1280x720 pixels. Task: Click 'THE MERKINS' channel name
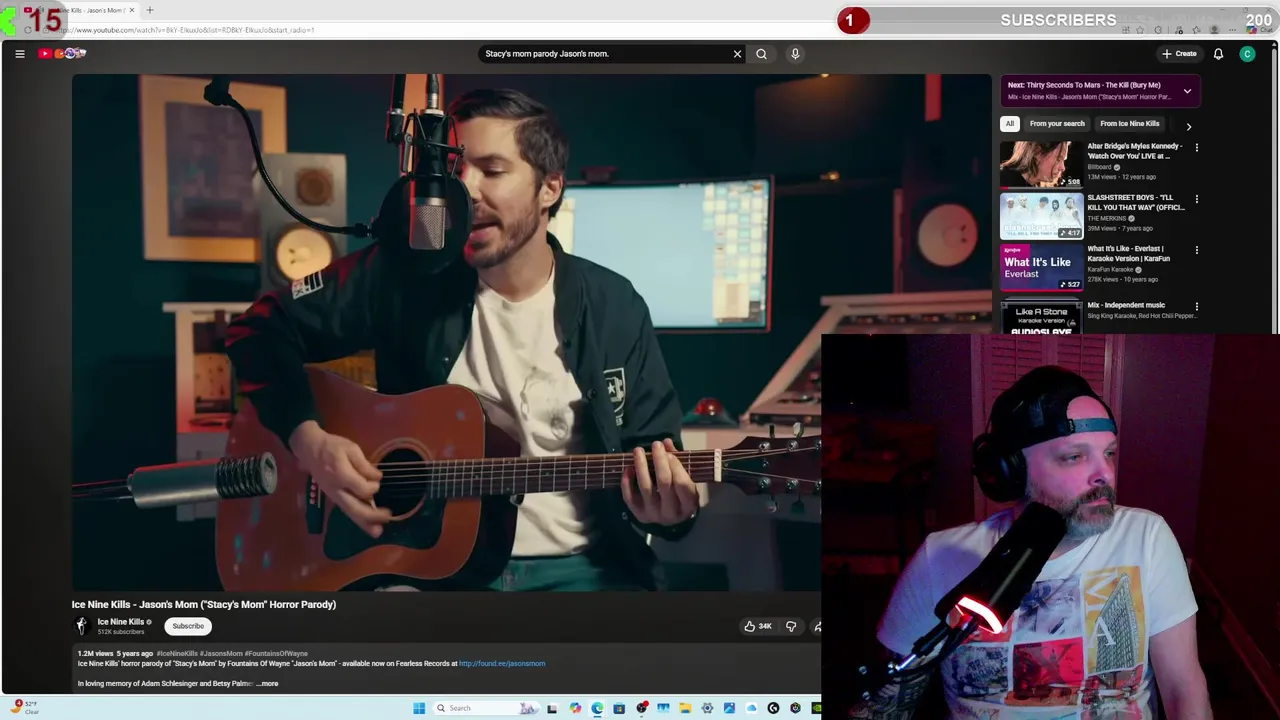pyautogui.click(x=1106, y=218)
